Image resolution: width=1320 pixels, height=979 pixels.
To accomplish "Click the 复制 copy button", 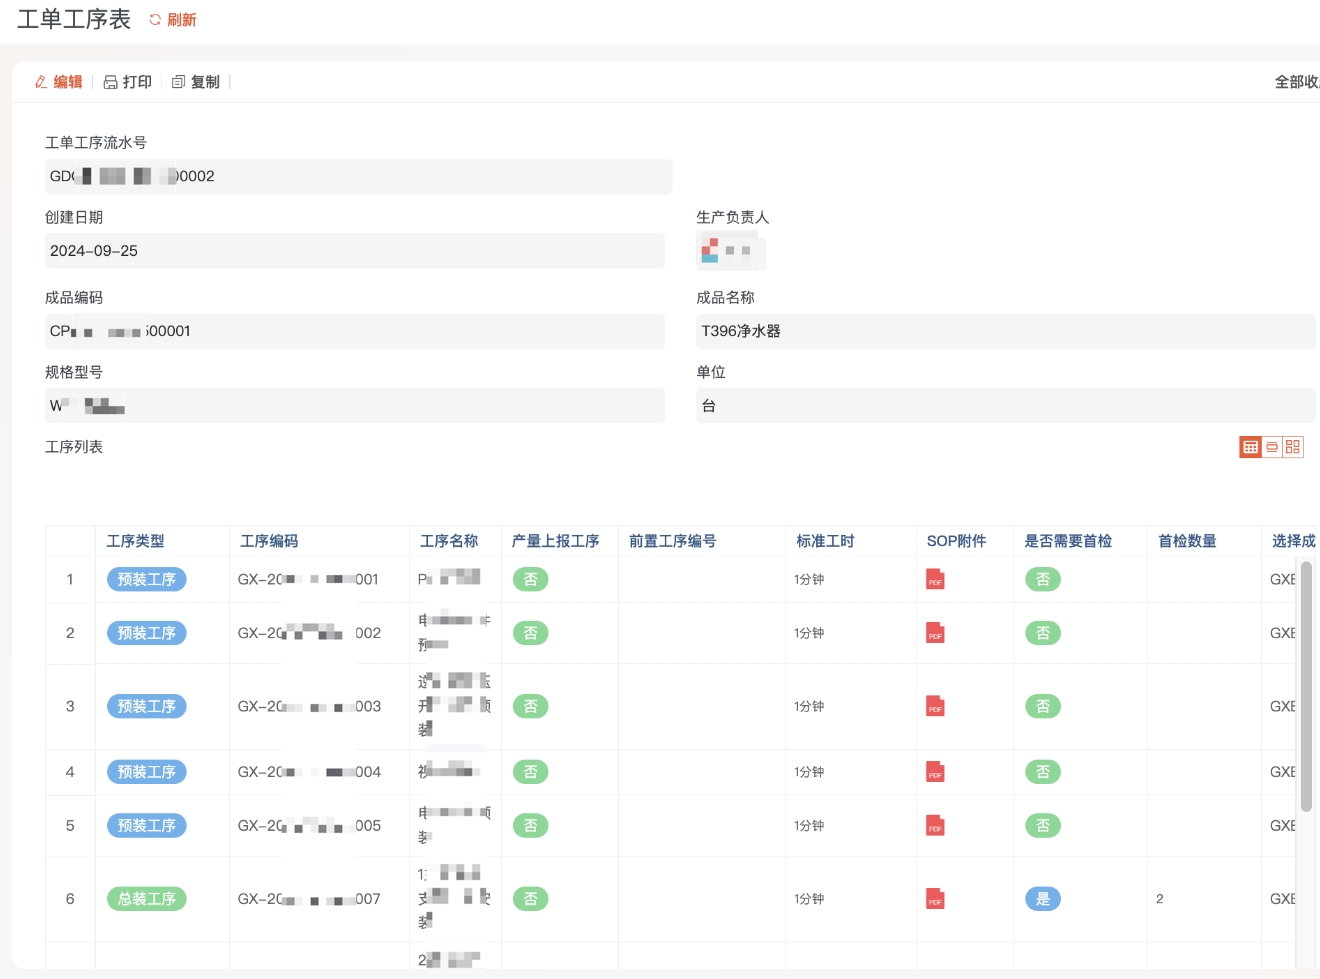I will (x=196, y=82).
